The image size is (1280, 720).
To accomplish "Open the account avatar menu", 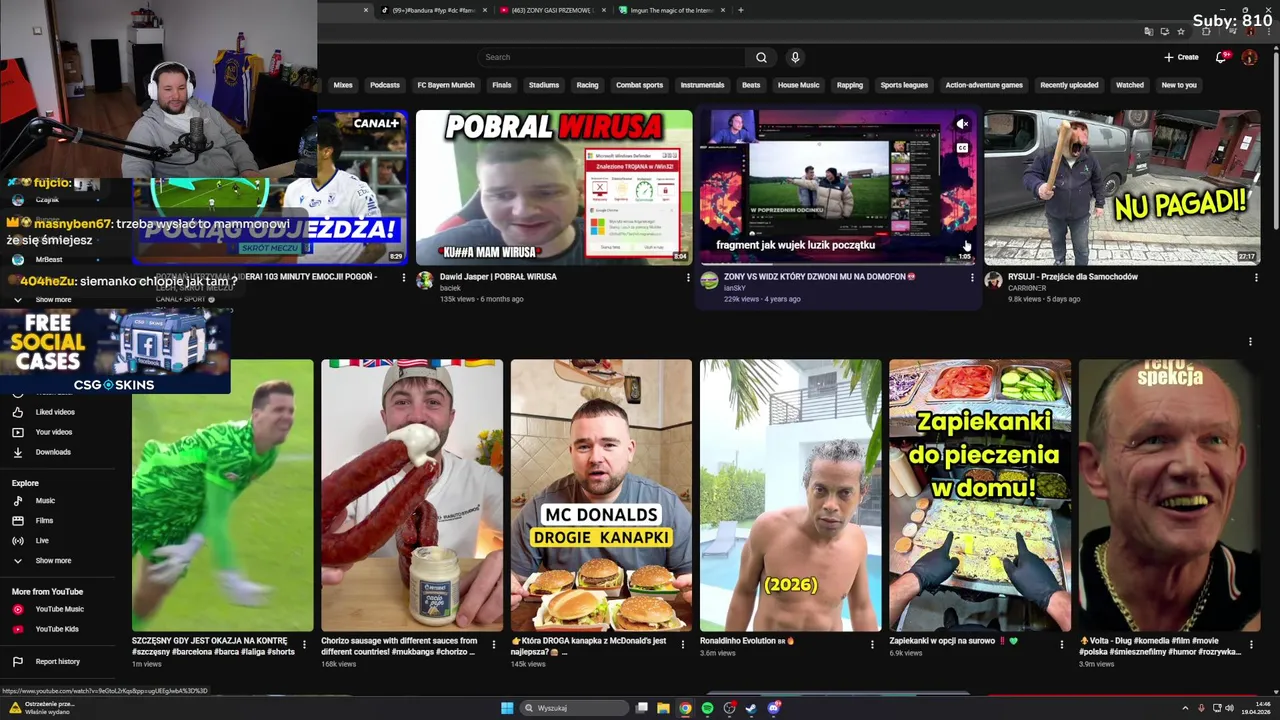I will tap(1249, 57).
